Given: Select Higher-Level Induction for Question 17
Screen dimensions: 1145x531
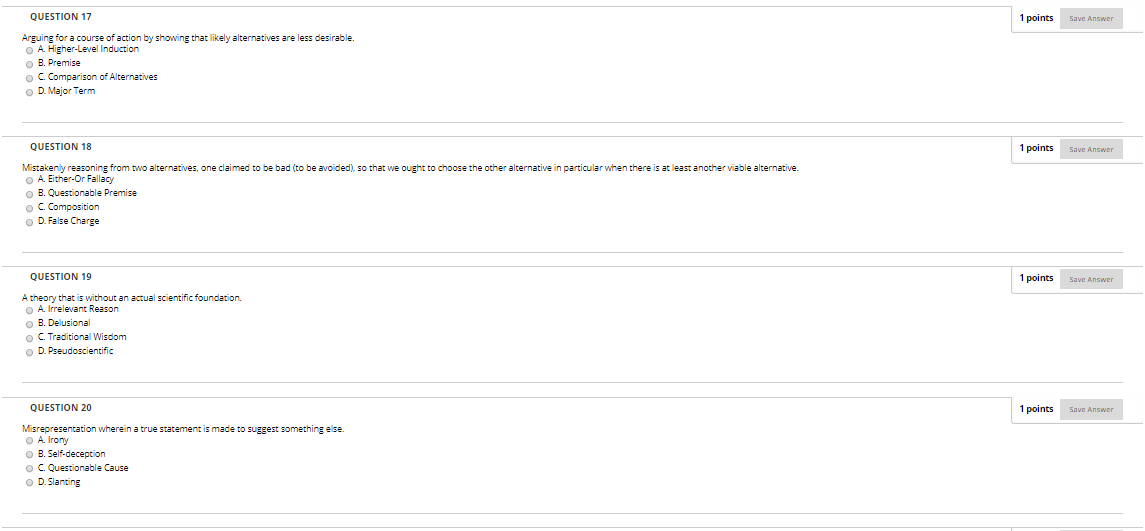Looking at the screenshot, I should (29, 50).
